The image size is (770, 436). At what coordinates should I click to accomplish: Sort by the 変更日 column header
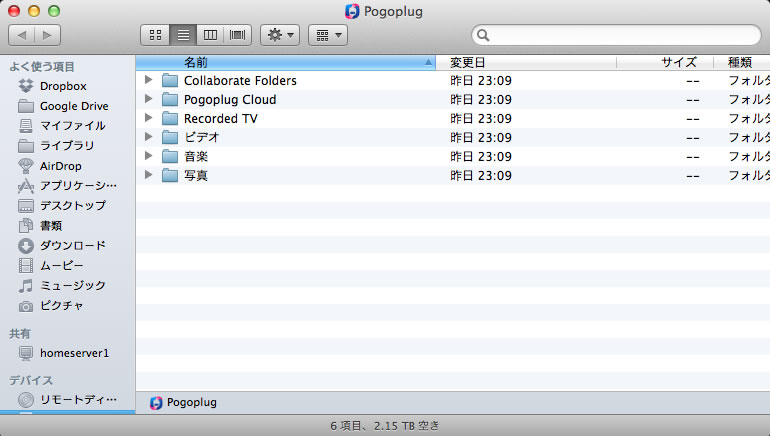tap(526, 62)
